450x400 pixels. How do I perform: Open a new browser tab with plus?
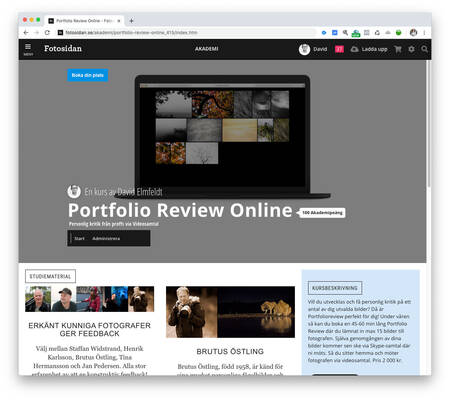pos(131,21)
